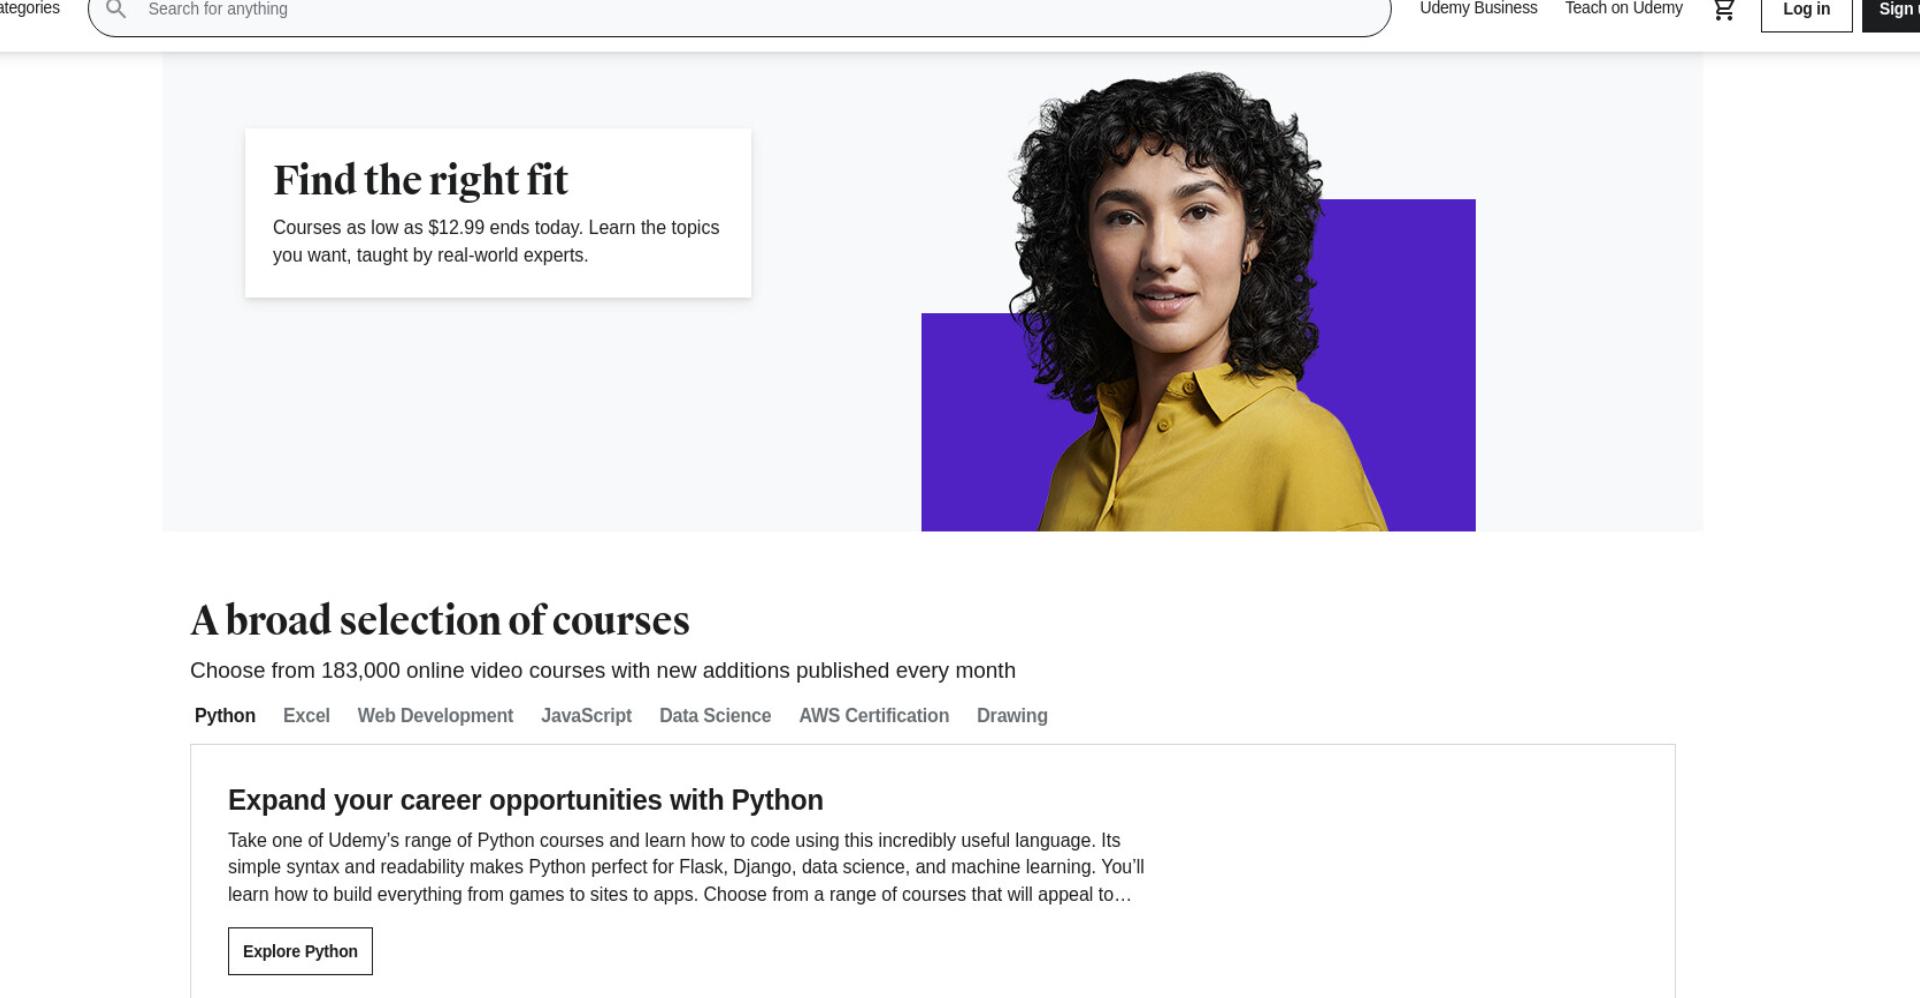Select the Python tab
1920x998 pixels.
pos(225,716)
